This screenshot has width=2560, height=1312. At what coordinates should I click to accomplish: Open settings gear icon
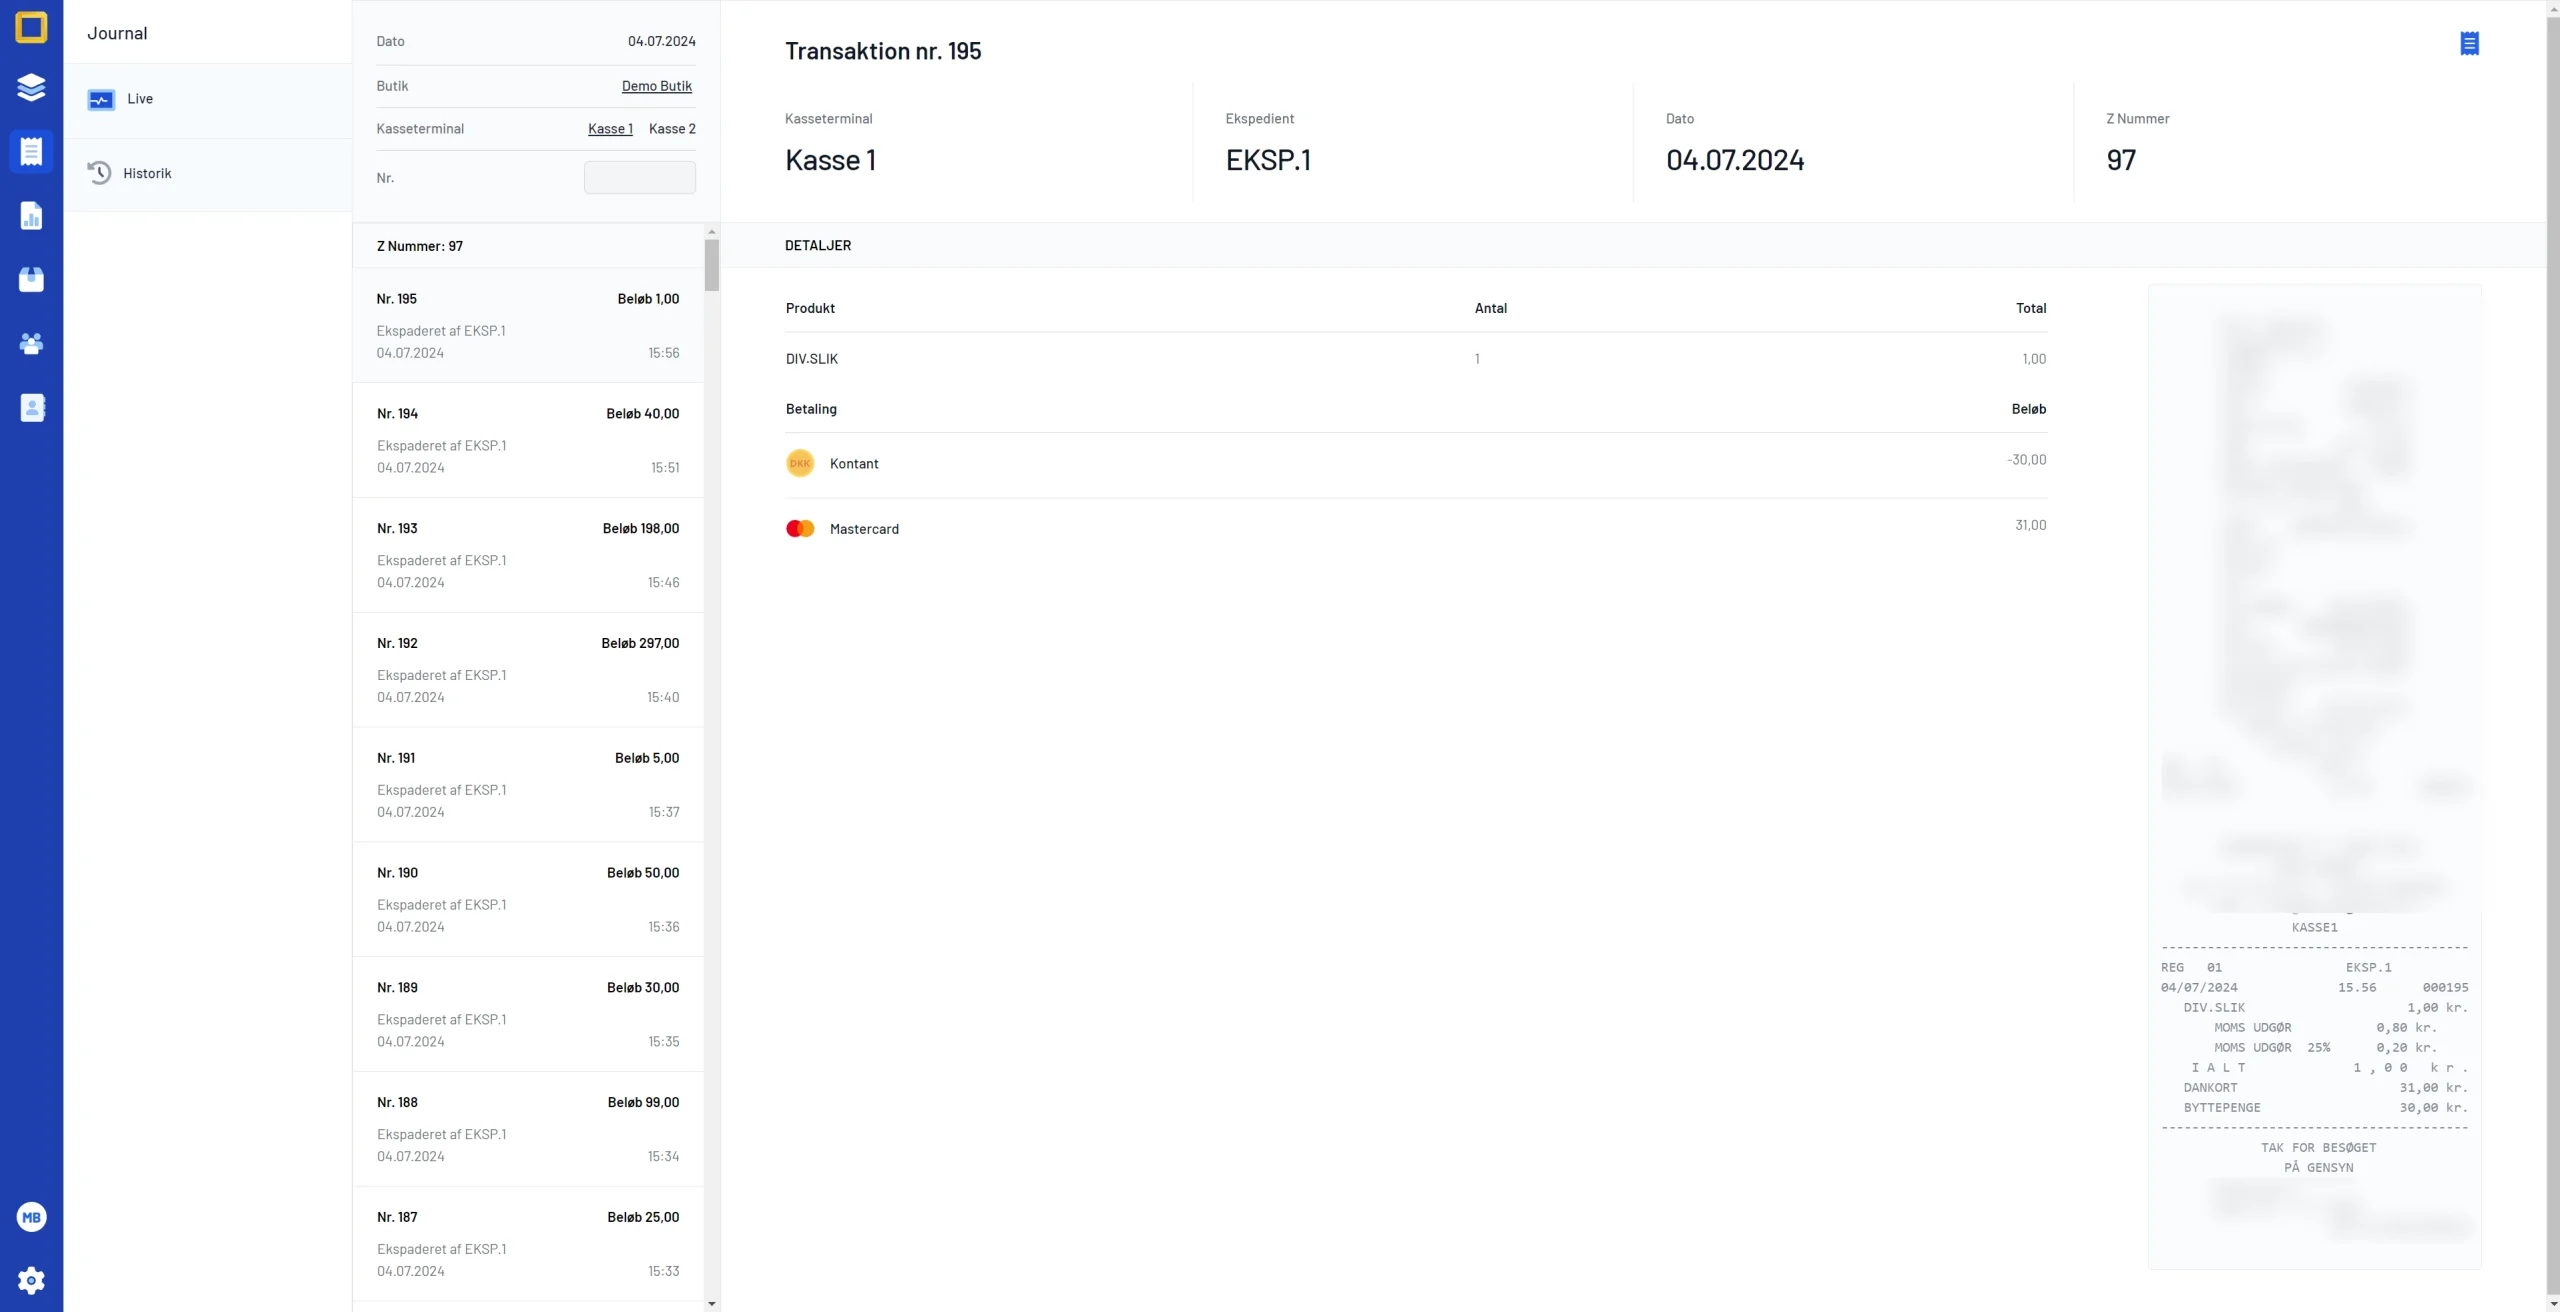[31, 1281]
